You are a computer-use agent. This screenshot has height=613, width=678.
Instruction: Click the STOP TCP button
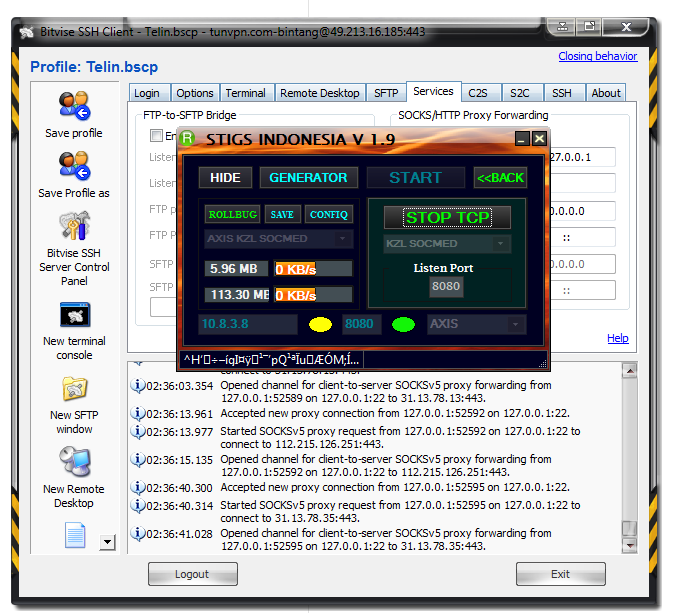point(447,217)
